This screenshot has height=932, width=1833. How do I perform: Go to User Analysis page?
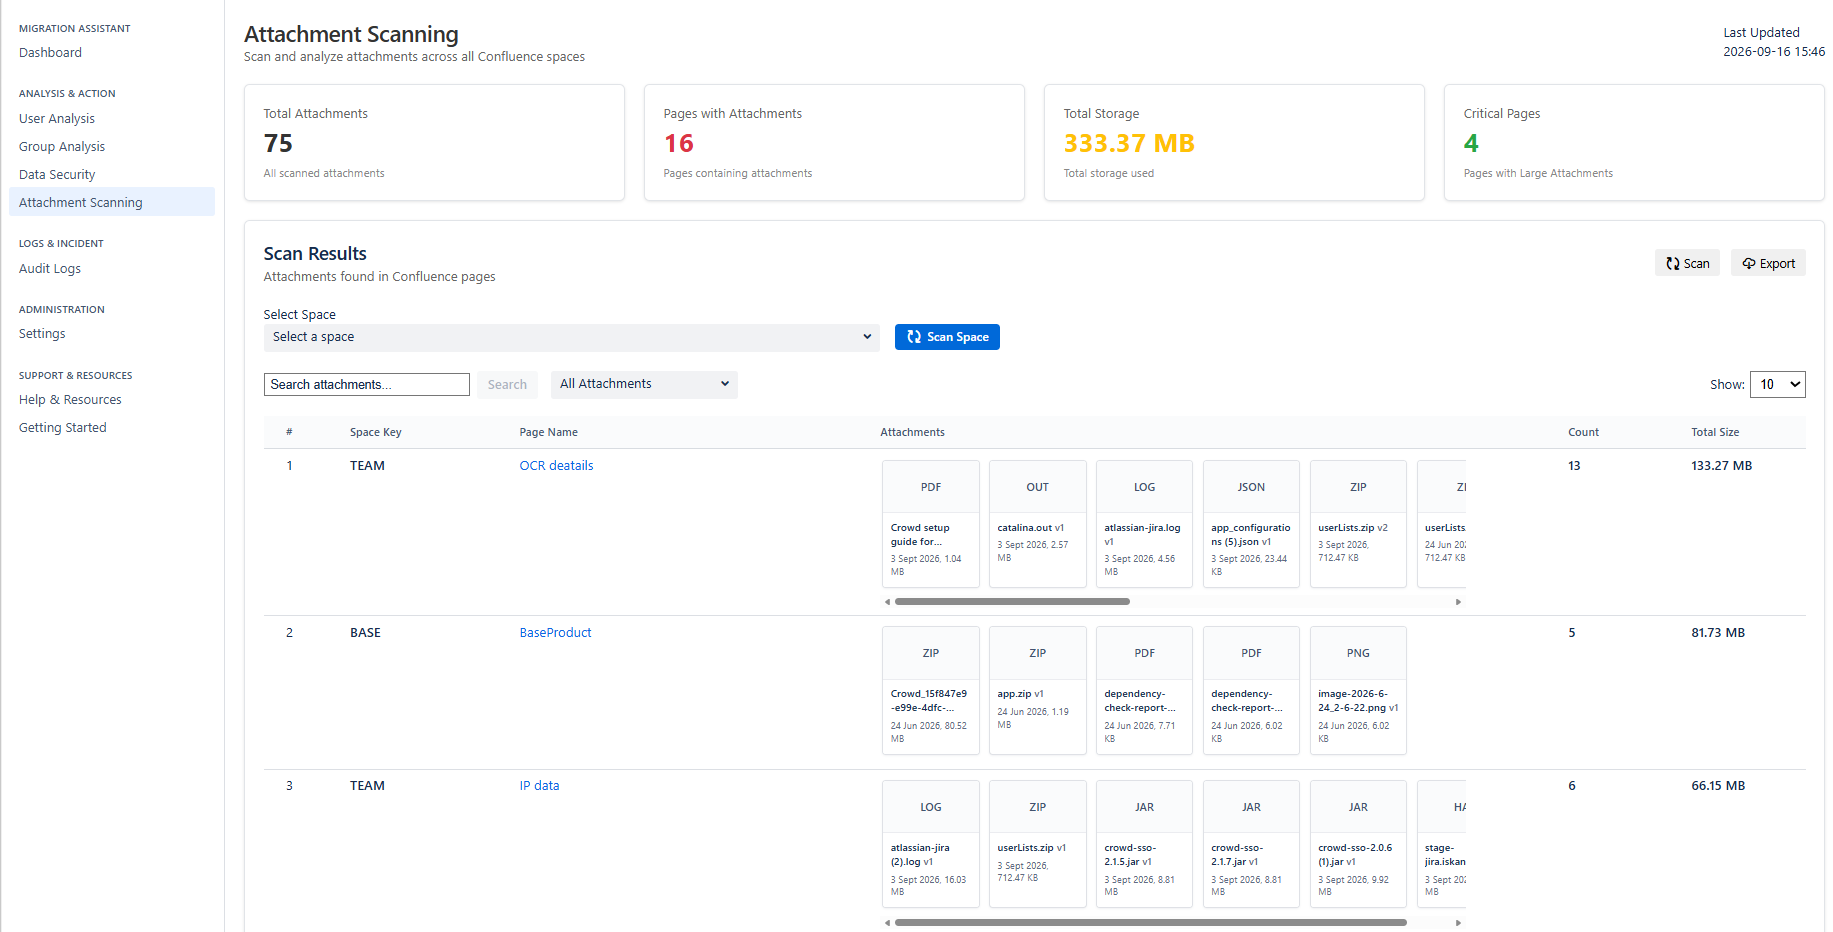[x=57, y=119]
